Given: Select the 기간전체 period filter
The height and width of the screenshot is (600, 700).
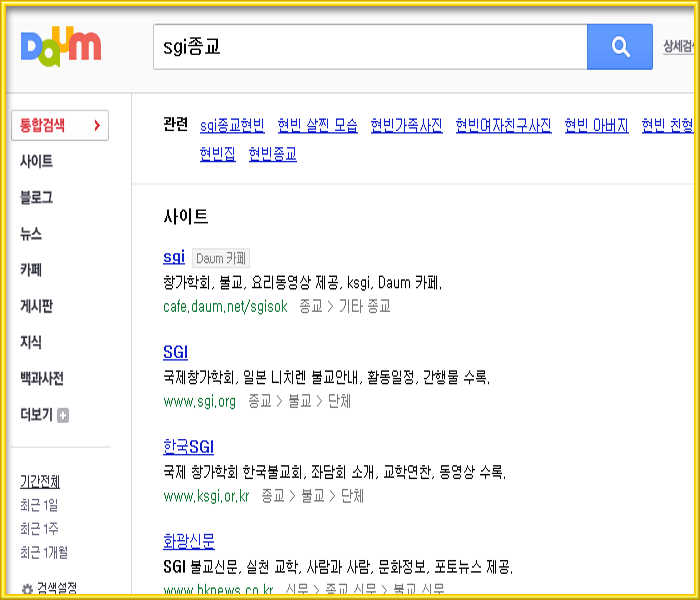Looking at the screenshot, I should tap(40, 482).
